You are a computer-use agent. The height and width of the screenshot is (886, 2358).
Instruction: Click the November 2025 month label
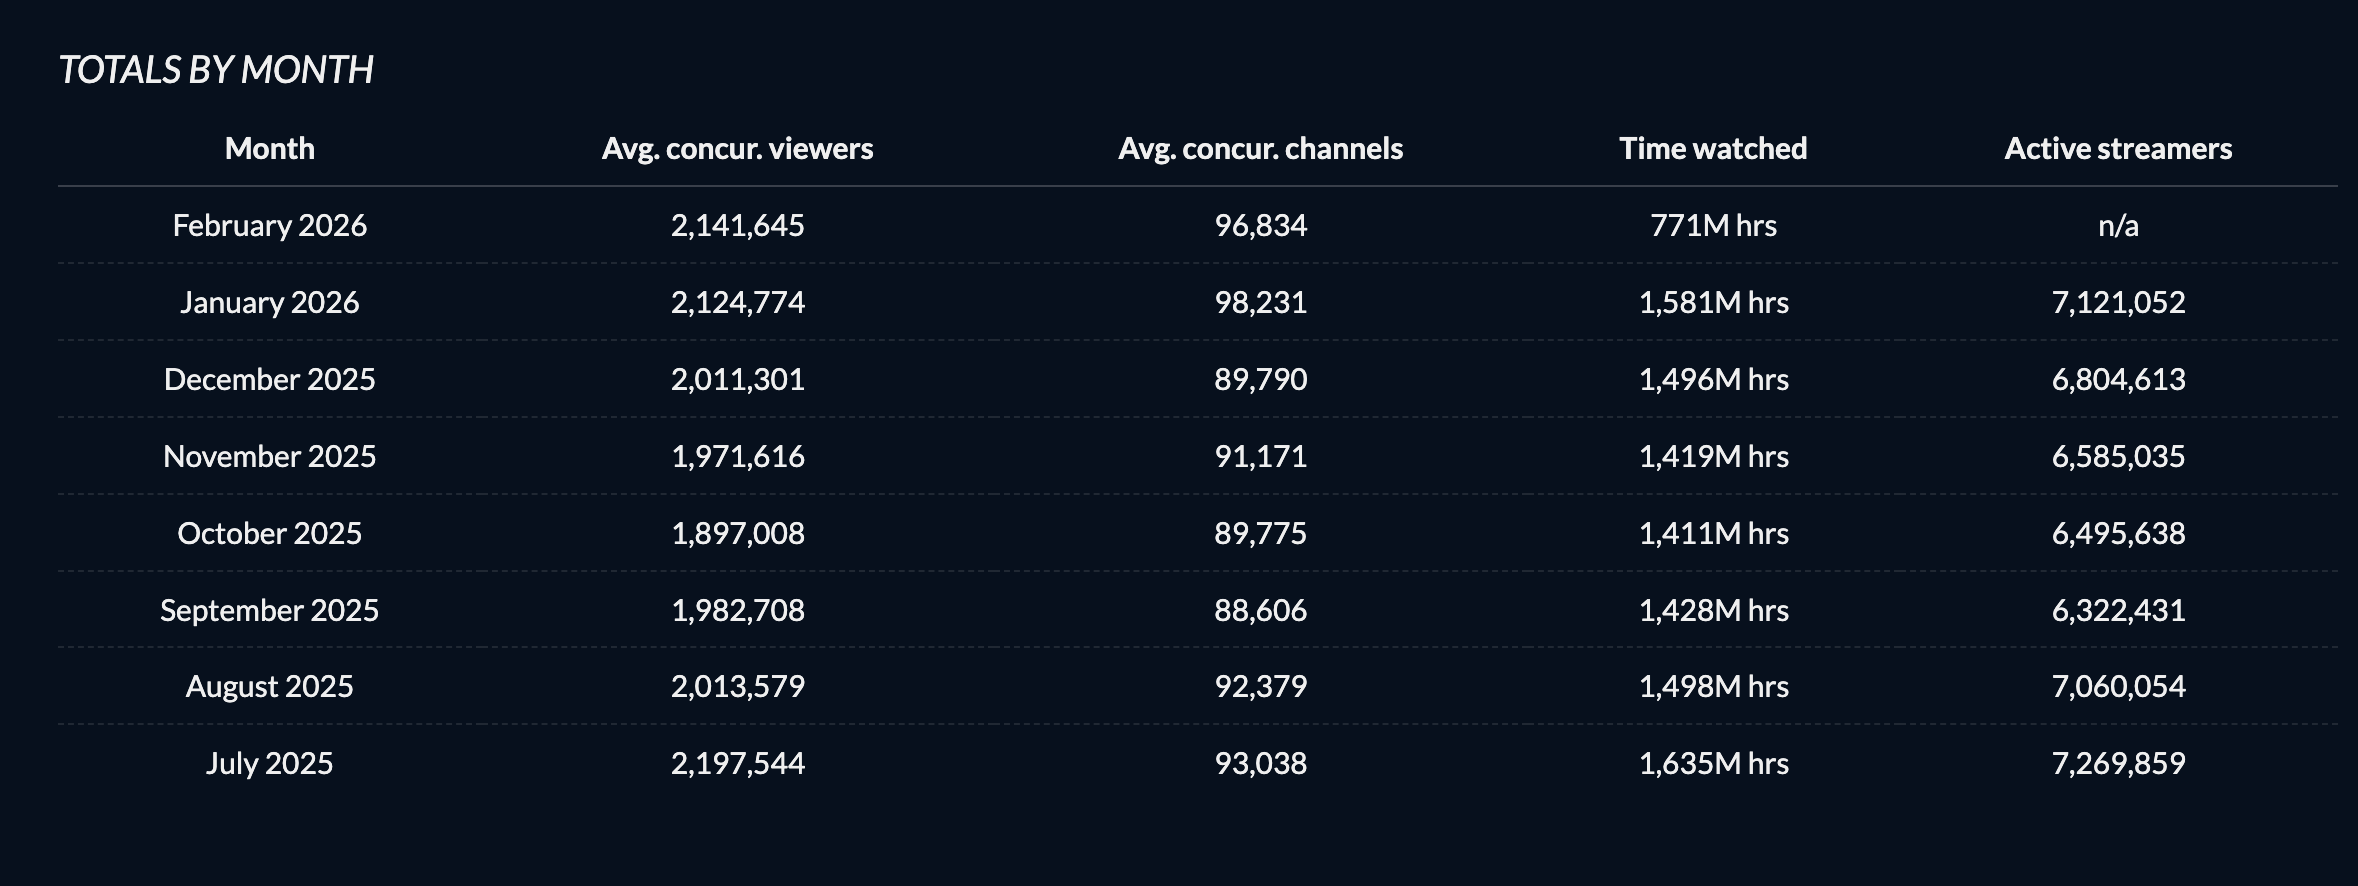(x=269, y=456)
